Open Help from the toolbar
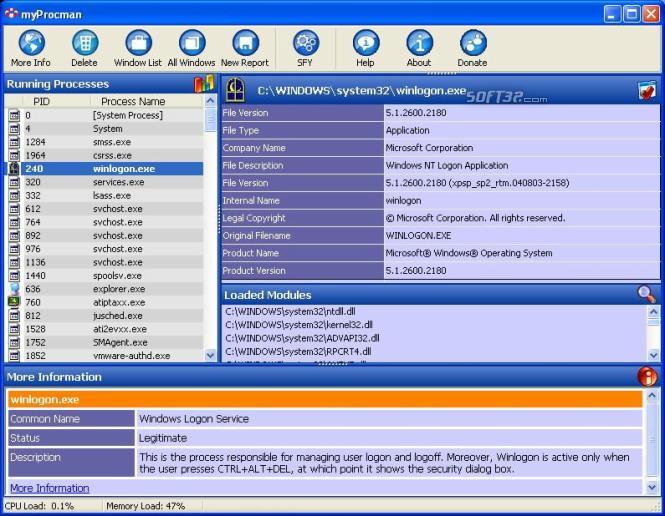Viewport: 665px width, 516px height. click(x=365, y=43)
